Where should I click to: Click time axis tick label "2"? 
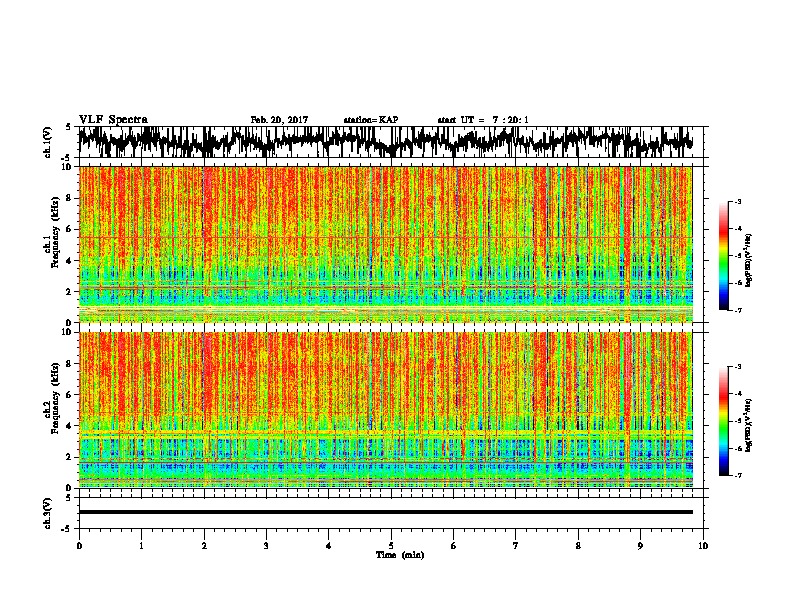tap(204, 545)
